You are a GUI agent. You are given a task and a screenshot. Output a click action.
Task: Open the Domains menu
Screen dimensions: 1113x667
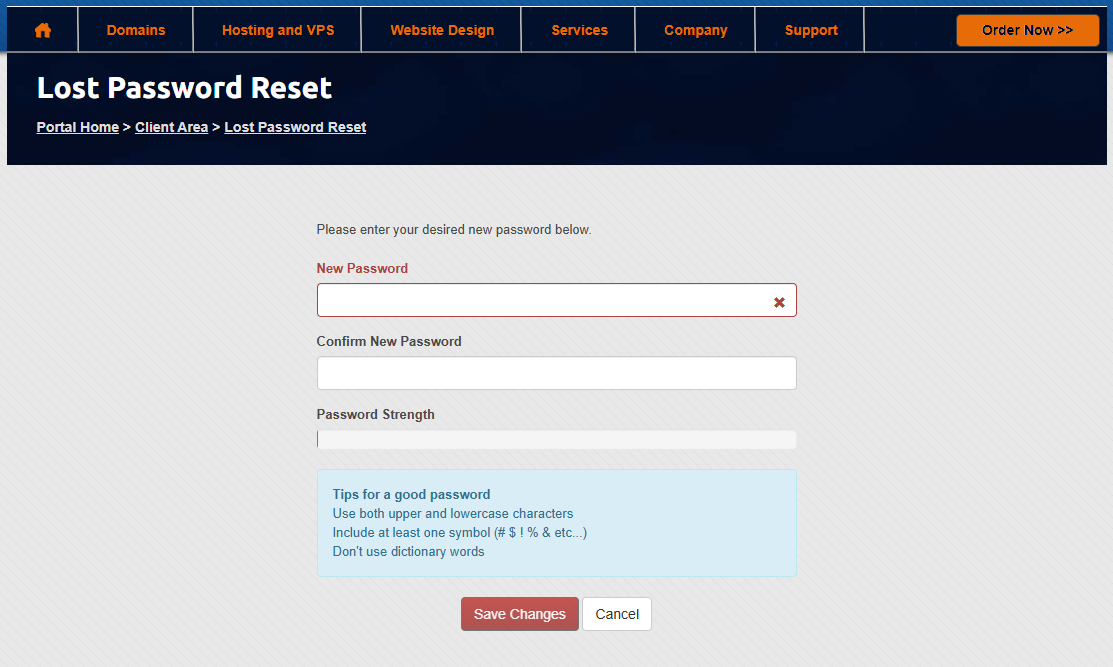click(x=136, y=30)
